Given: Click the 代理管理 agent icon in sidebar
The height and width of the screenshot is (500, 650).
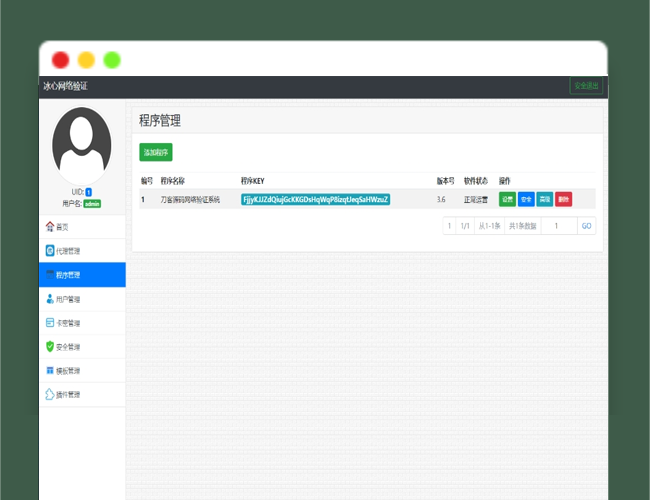Looking at the screenshot, I should (50, 250).
